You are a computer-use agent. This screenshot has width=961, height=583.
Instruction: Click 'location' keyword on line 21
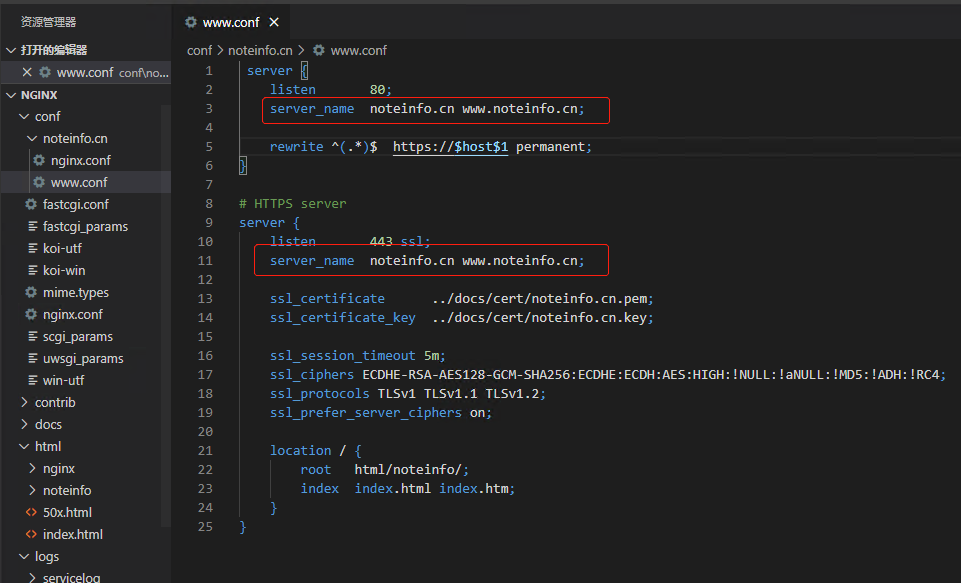300,451
